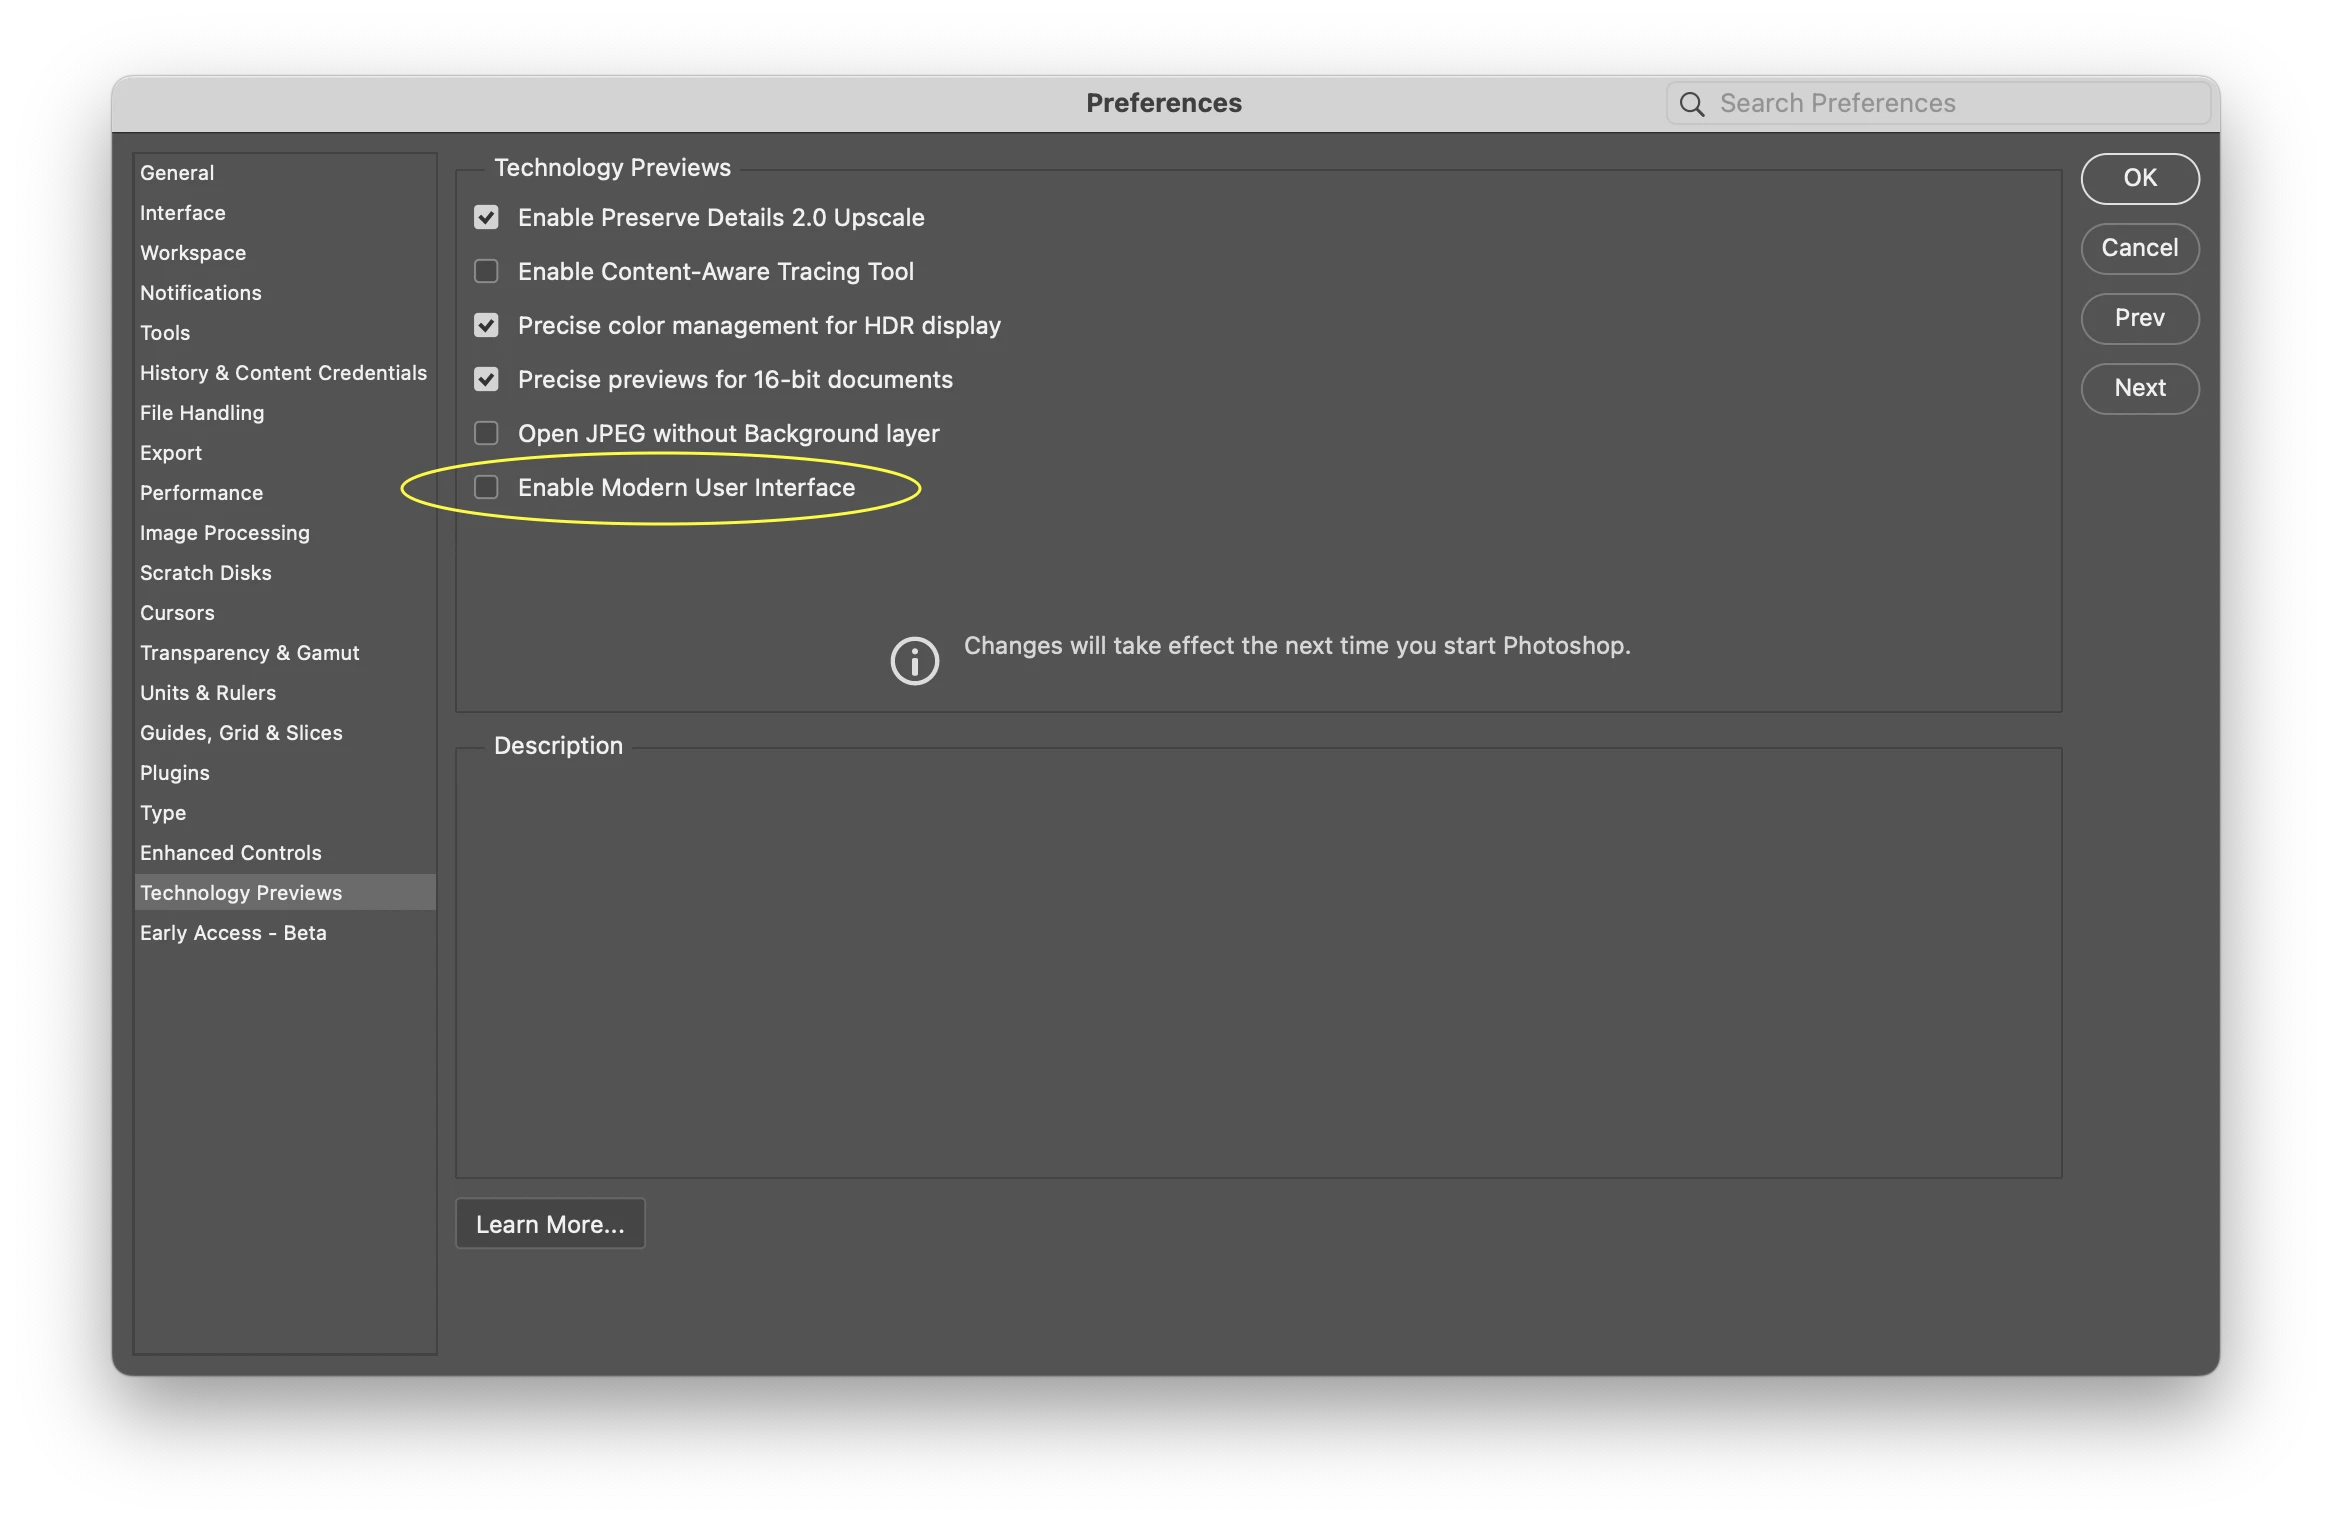Screen dimensions: 2332x1524
Task: Toggle Precise color management for HDR display
Action: point(486,326)
